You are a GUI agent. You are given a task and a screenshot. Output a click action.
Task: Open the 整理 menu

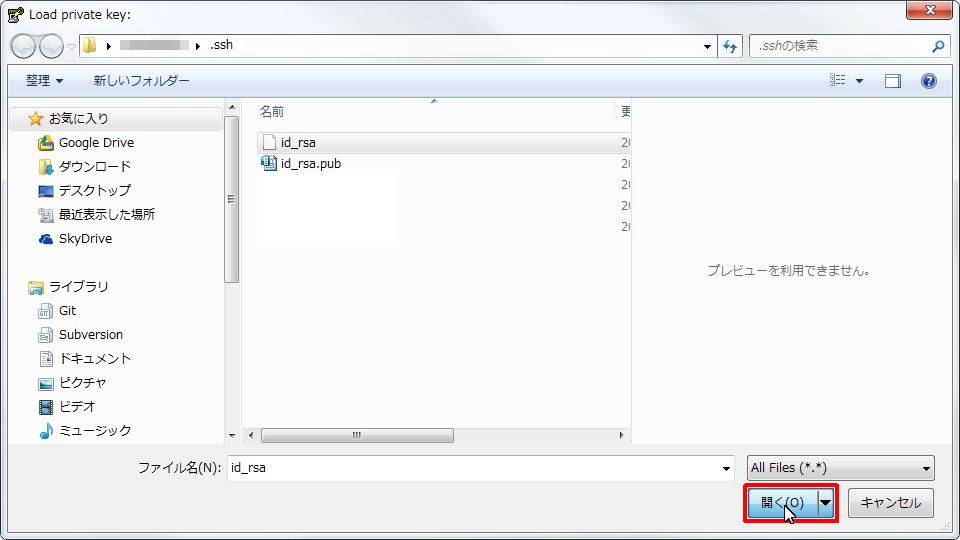point(44,81)
